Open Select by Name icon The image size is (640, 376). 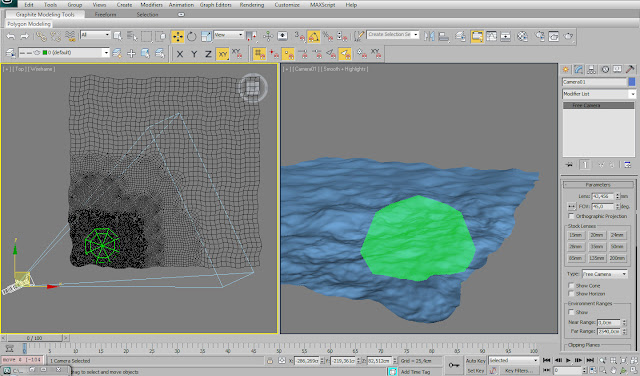pyautogui.click(x=132, y=36)
